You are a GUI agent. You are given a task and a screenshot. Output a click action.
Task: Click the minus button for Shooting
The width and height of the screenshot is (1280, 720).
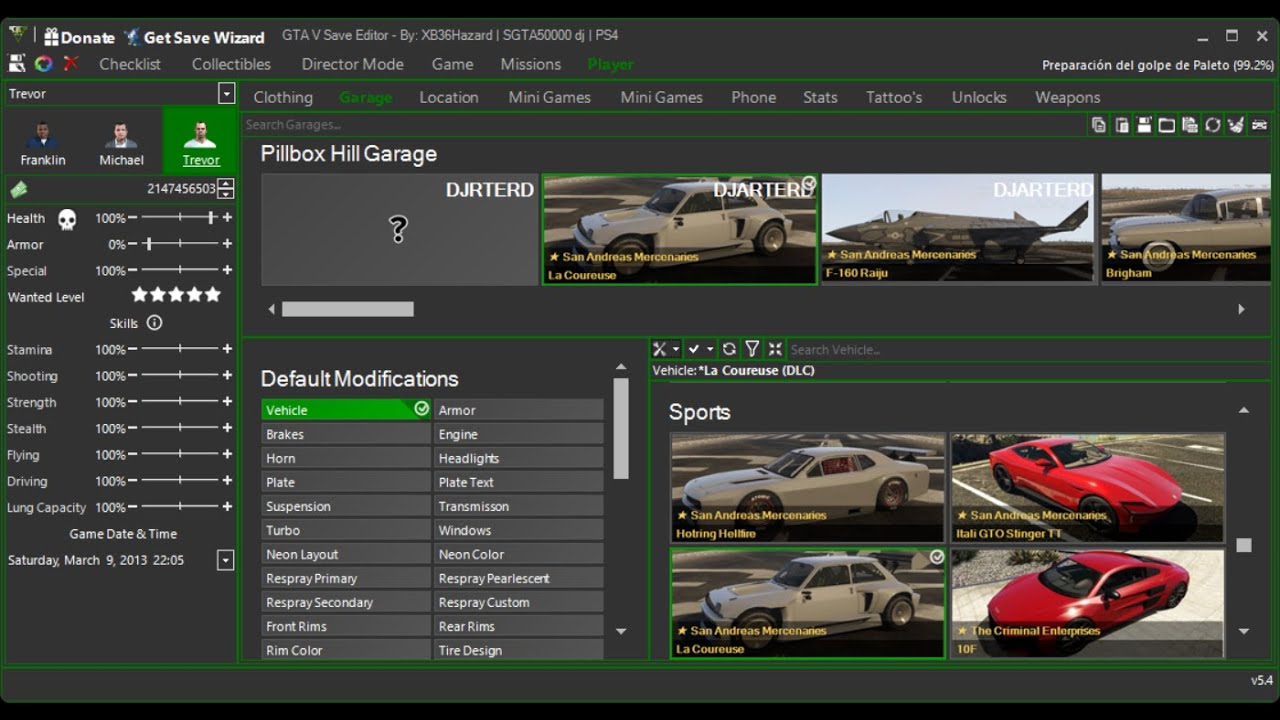point(131,376)
